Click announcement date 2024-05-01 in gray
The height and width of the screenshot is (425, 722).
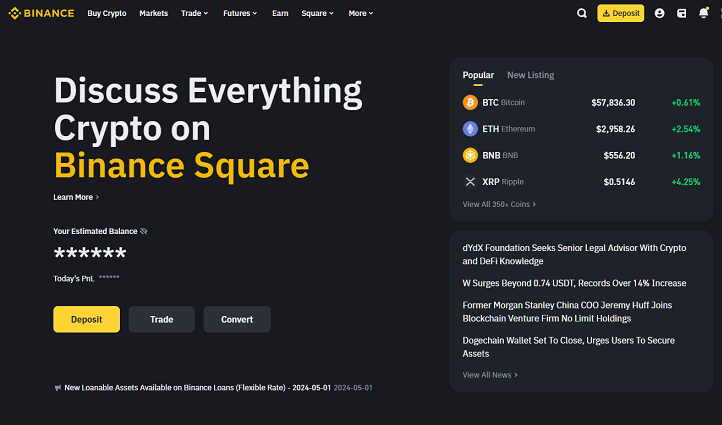(x=353, y=388)
